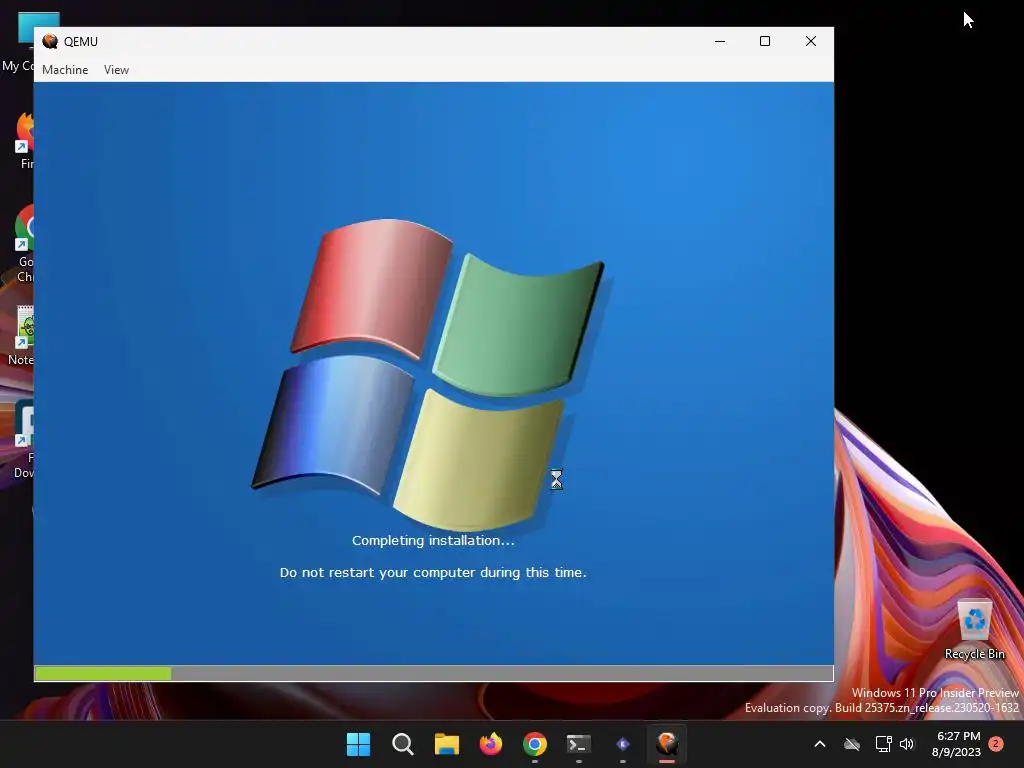Open the volume speaker tray icon
Viewport: 1024px width, 768px height.
(x=906, y=744)
